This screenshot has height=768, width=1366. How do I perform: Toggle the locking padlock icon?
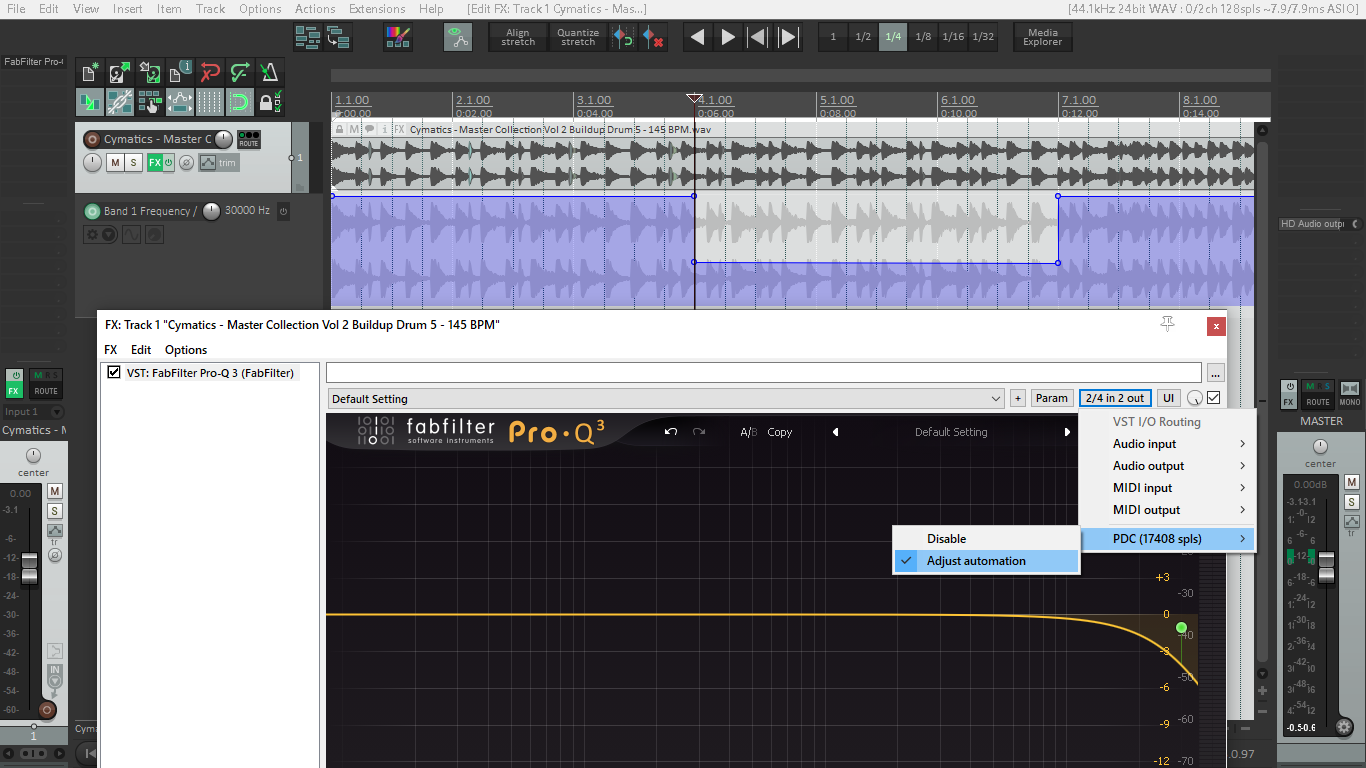(x=270, y=102)
